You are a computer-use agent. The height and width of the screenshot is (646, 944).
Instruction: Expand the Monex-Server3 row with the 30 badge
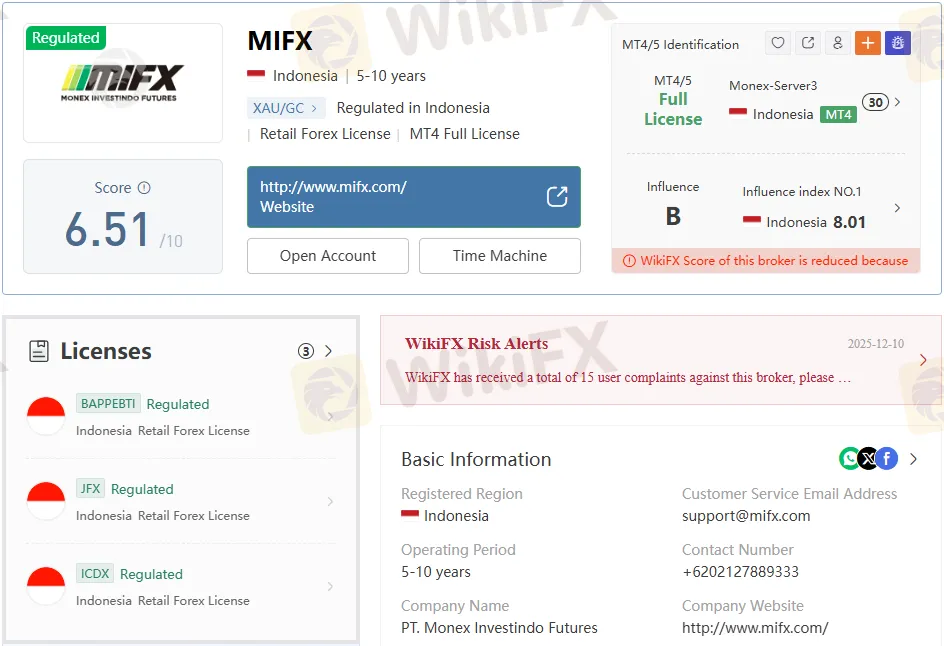point(898,102)
